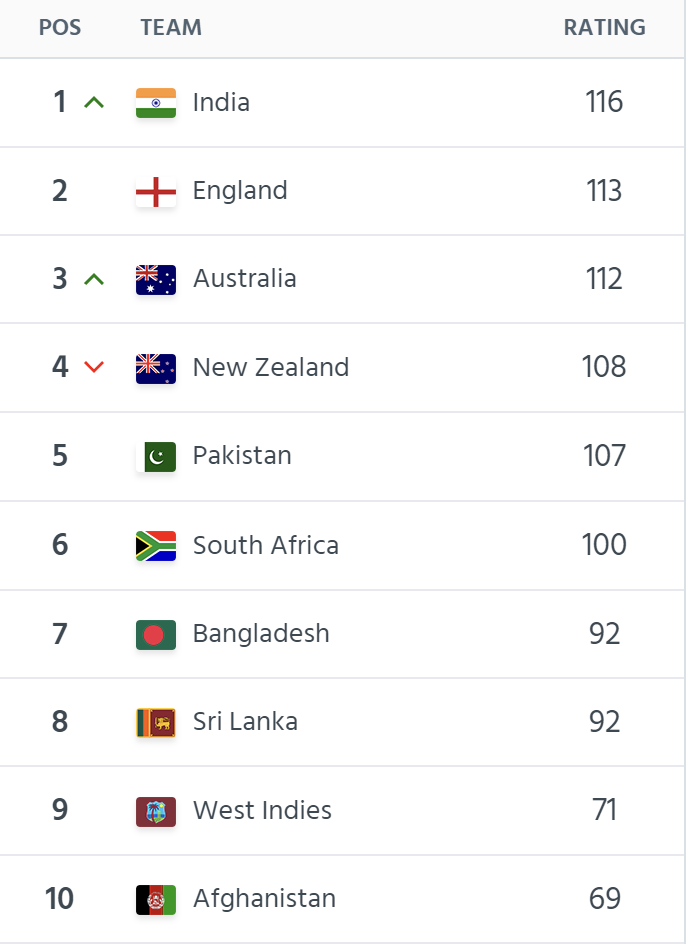Click the TEAM column header
The height and width of the screenshot is (944, 686).
pos(171,28)
